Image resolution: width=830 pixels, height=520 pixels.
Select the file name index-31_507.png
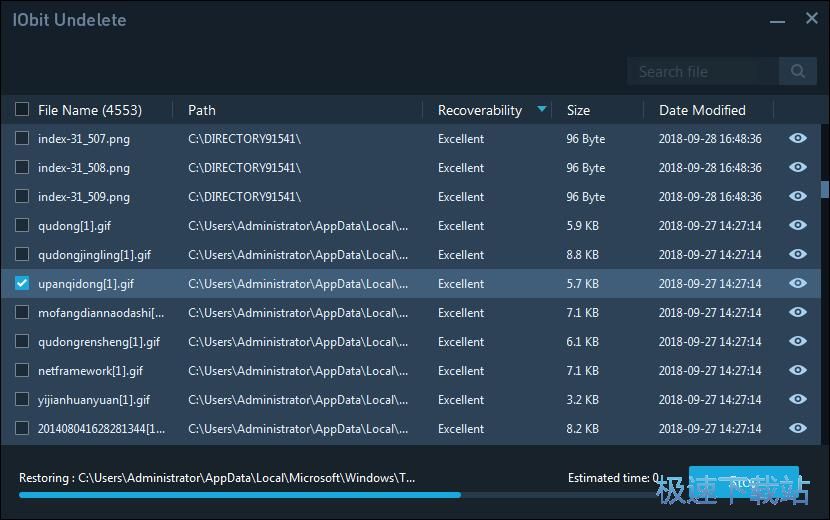click(84, 139)
